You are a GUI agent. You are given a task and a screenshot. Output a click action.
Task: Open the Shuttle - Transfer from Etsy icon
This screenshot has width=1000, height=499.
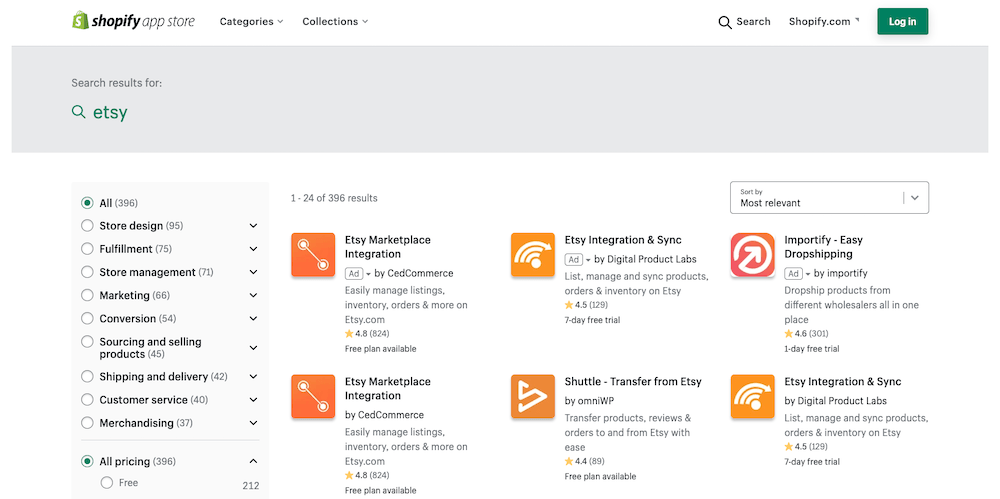click(x=533, y=396)
